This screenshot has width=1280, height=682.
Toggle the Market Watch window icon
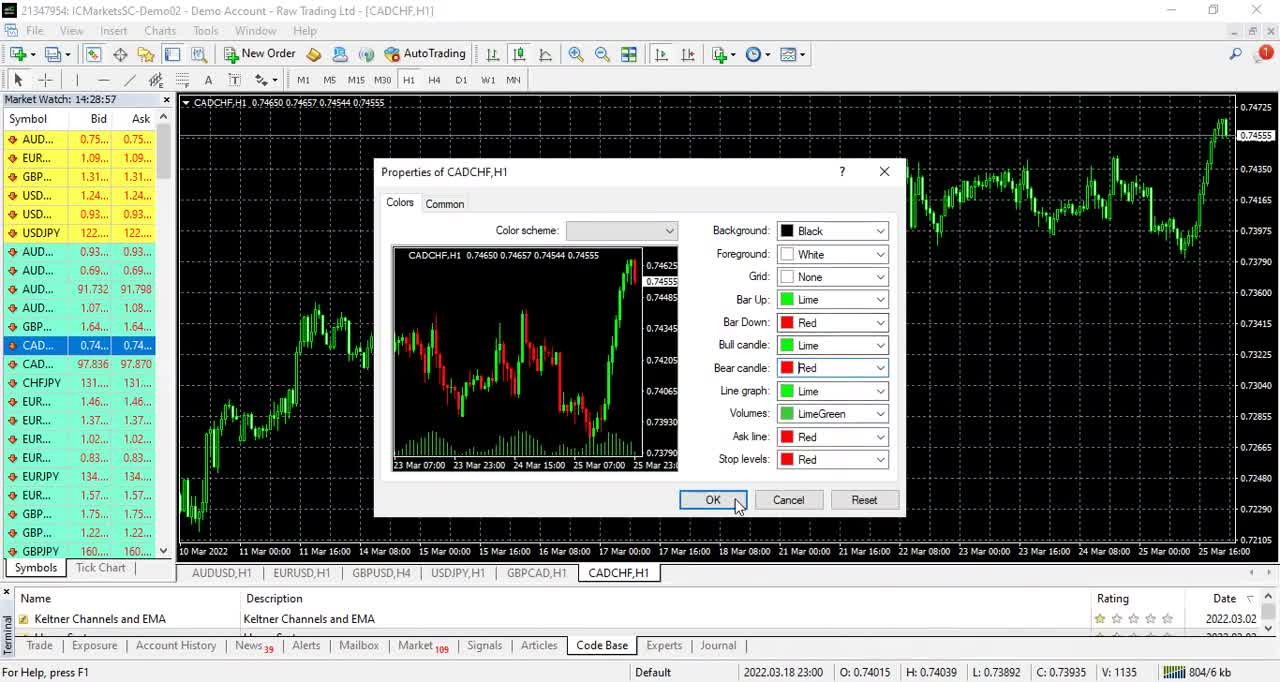93,54
